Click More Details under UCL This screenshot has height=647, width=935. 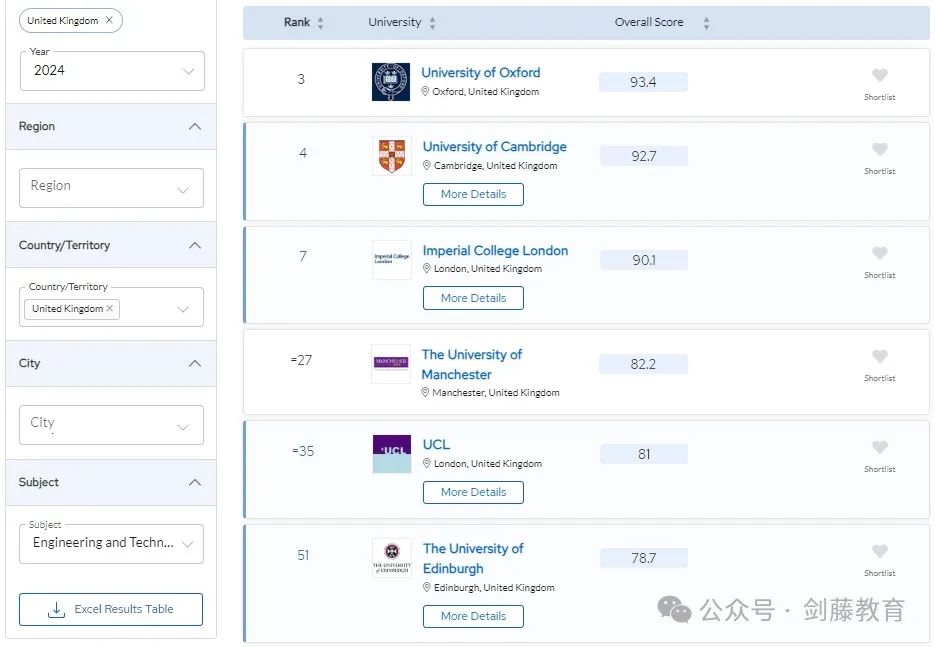point(473,493)
